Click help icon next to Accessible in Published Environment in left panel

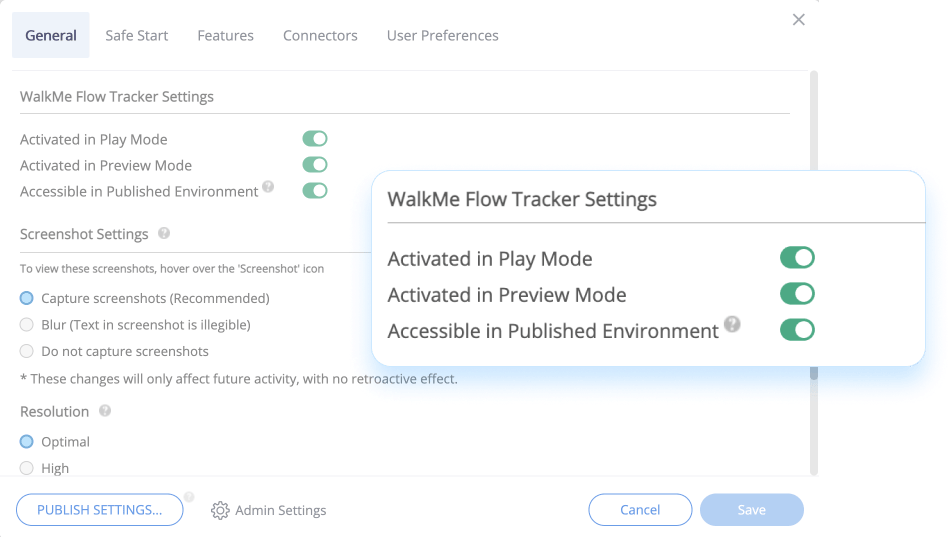coord(268,186)
